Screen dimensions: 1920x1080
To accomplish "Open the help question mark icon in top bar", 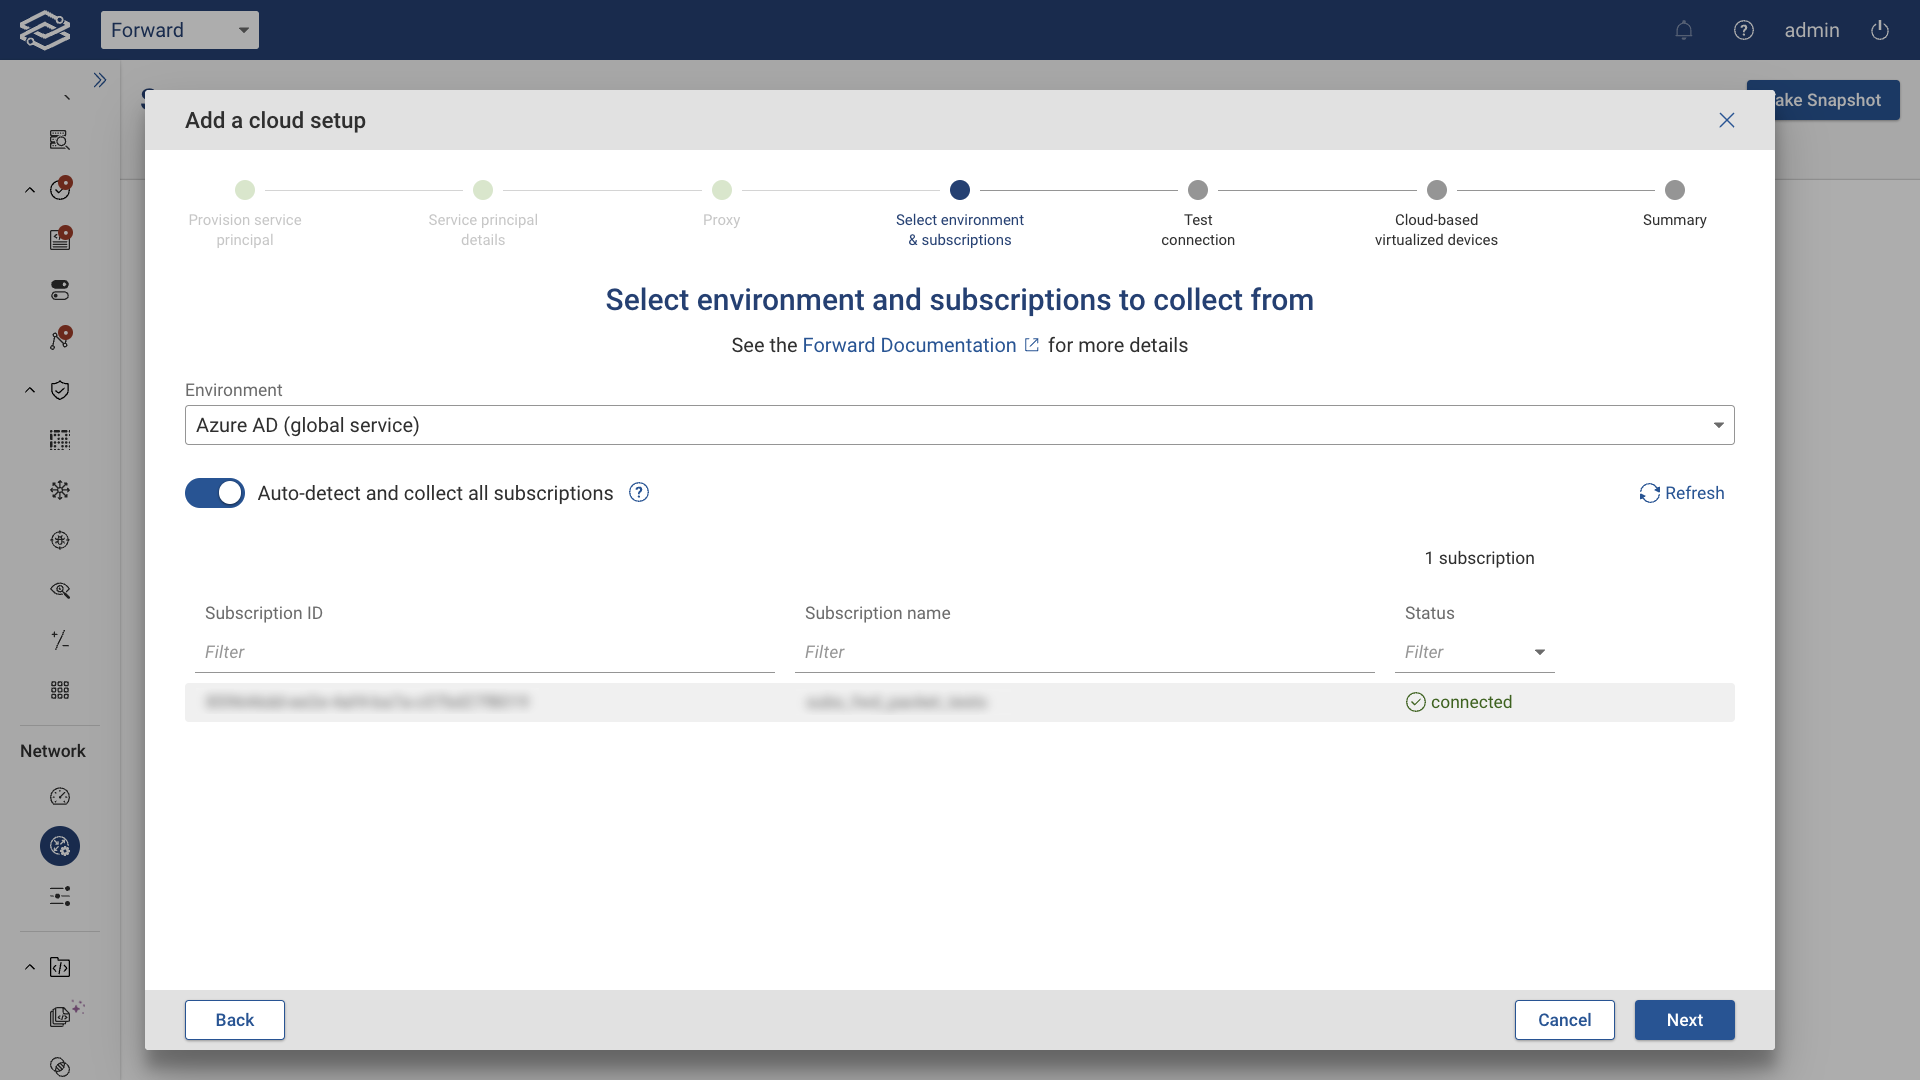I will 1744,30.
